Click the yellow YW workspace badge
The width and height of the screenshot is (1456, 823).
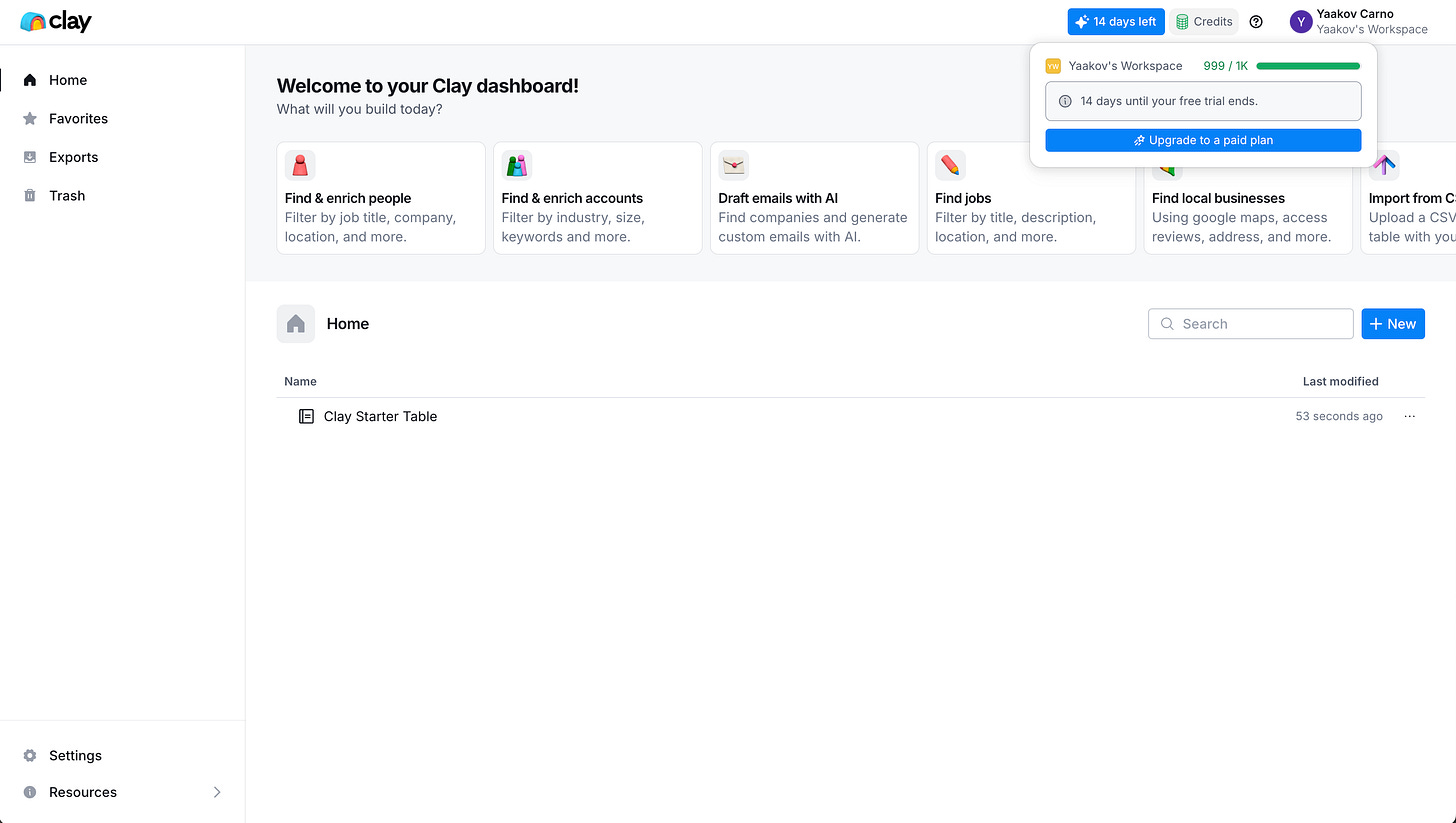(1053, 66)
